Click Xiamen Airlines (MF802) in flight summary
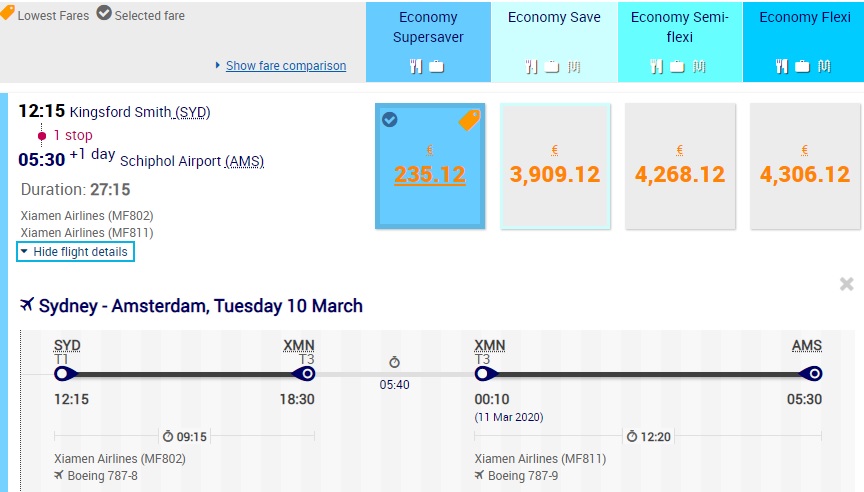864x492 pixels. 87,215
